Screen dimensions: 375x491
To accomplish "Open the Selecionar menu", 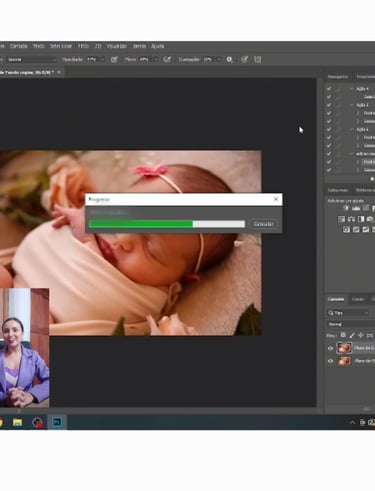I will point(61,46).
